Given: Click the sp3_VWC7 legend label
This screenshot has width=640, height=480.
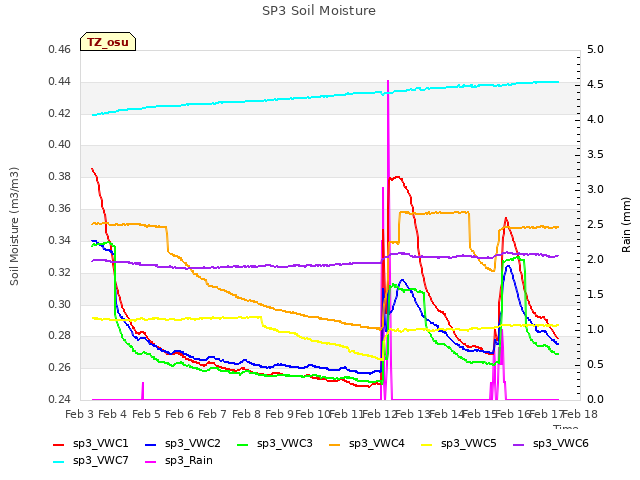Looking at the screenshot, I should (x=101, y=461).
